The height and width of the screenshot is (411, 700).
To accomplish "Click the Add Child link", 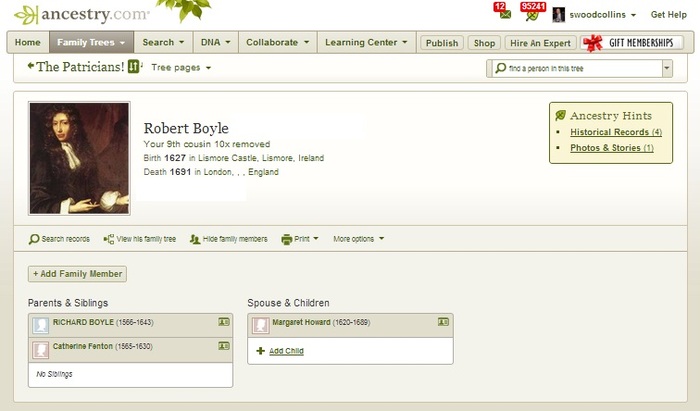I will [286, 351].
